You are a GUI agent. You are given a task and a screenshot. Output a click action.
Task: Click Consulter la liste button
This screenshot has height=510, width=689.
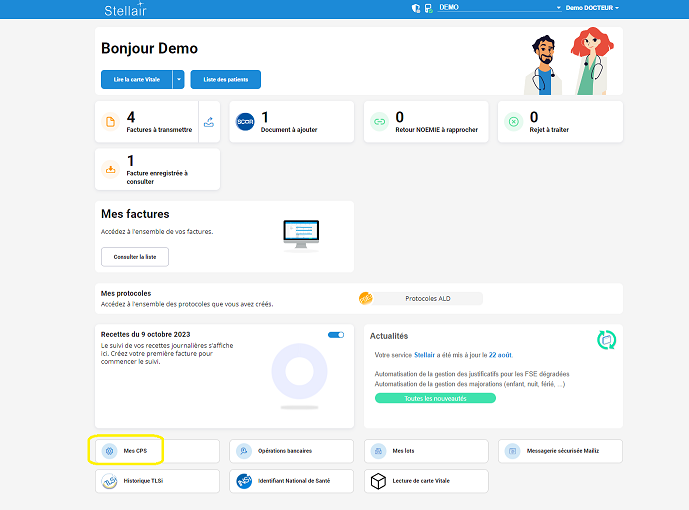(135, 257)
